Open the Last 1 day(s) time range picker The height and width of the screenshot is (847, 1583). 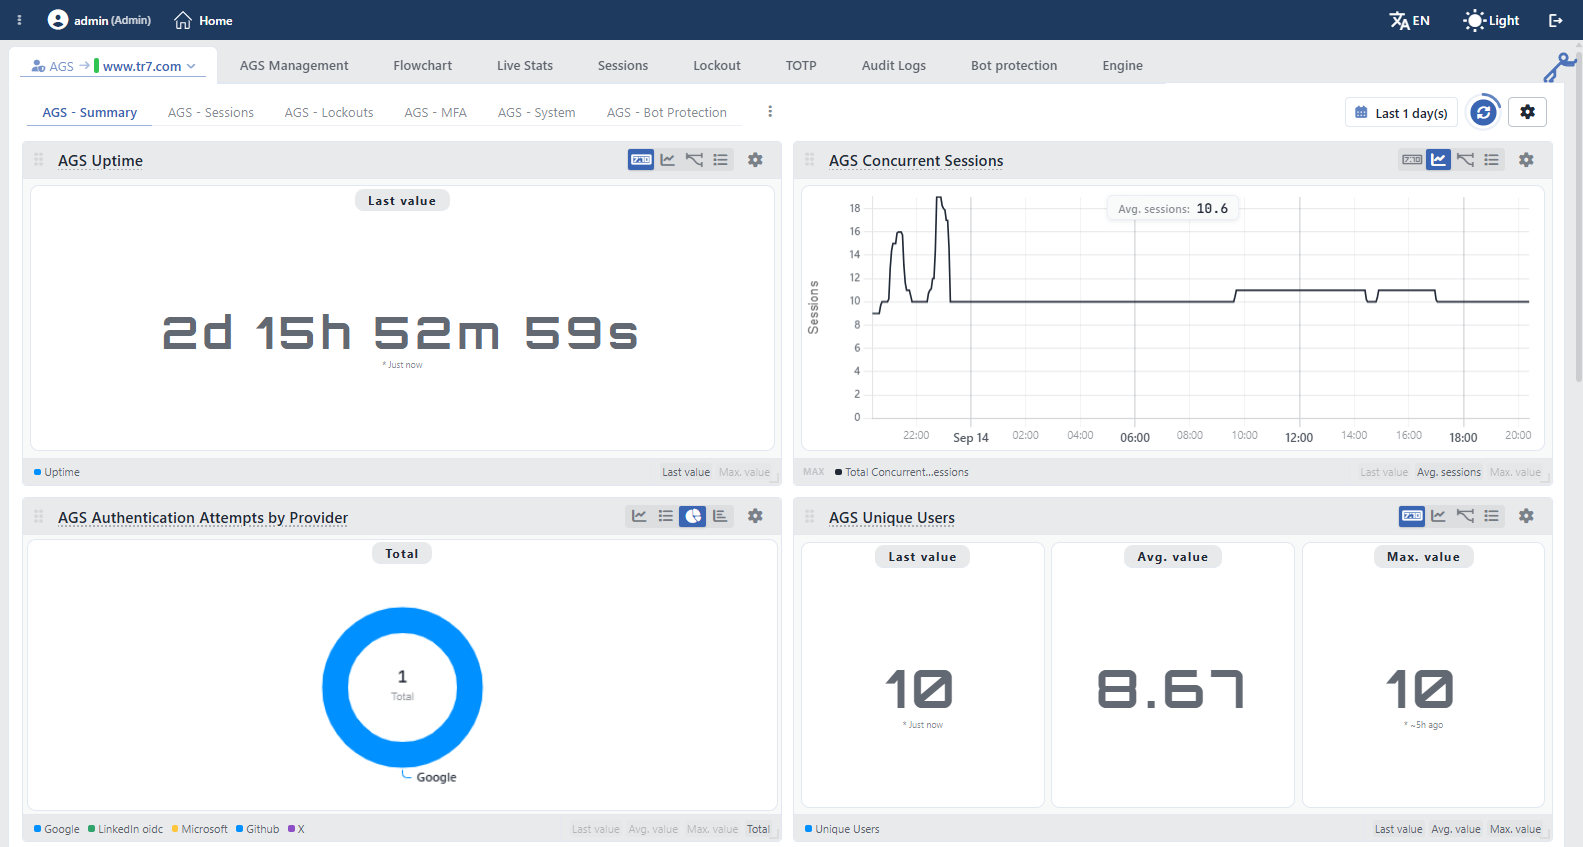point(1401,113)
